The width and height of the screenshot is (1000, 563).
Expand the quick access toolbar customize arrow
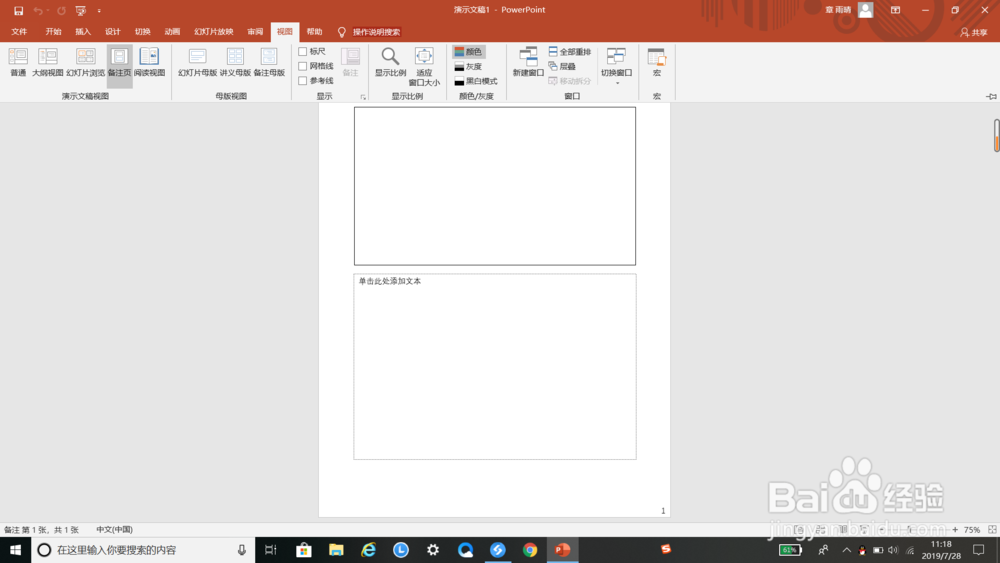coord(99,11)
